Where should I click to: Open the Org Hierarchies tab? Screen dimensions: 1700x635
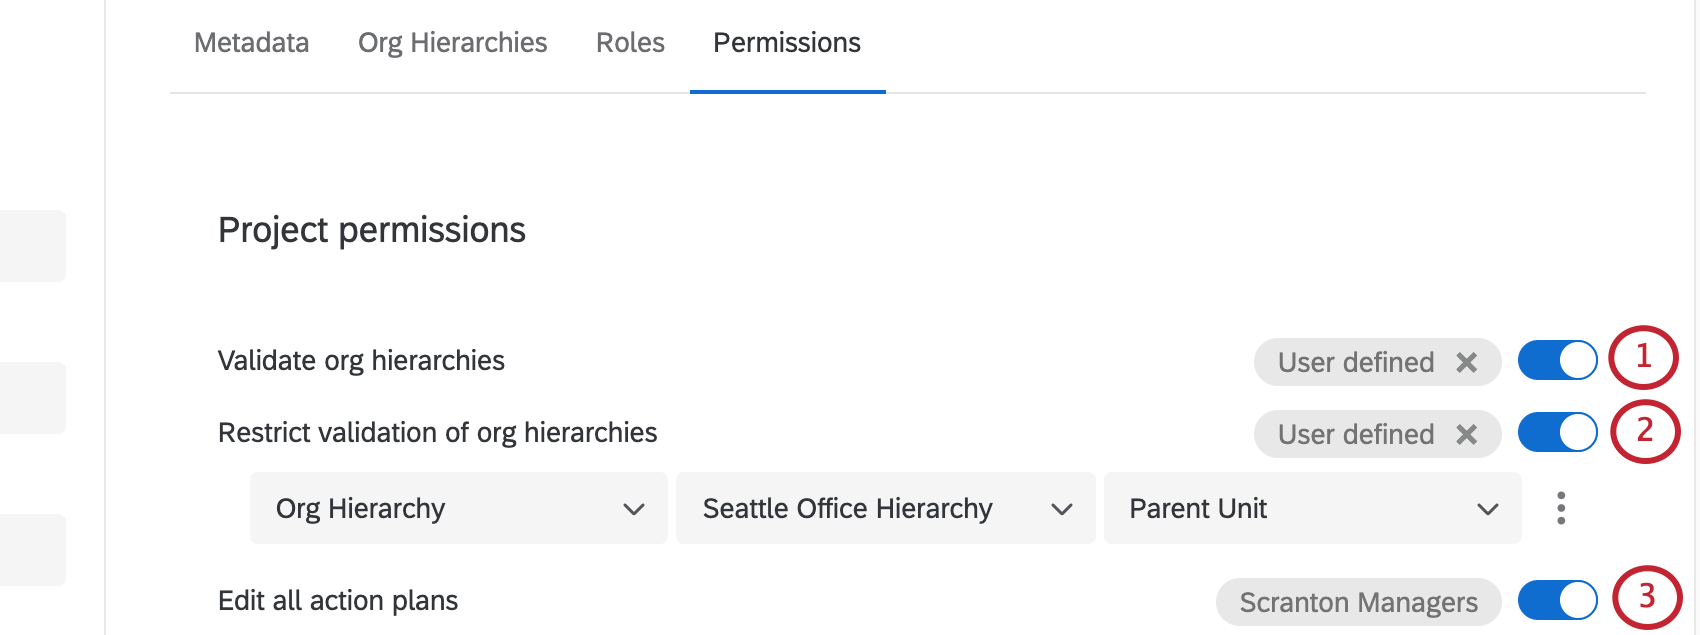pyautogui.click(x=452, y=42)
